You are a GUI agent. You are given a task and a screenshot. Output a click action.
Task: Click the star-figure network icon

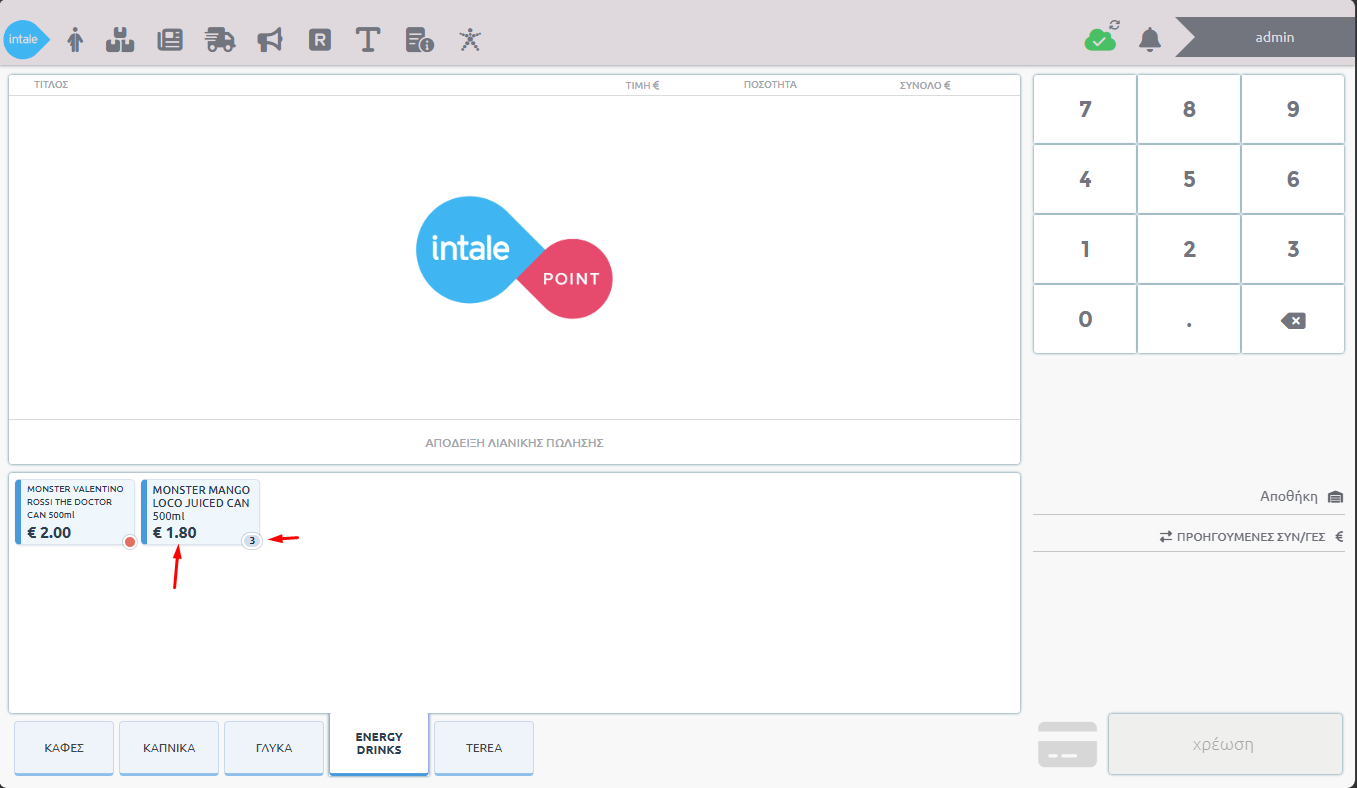tap(470, 40)
